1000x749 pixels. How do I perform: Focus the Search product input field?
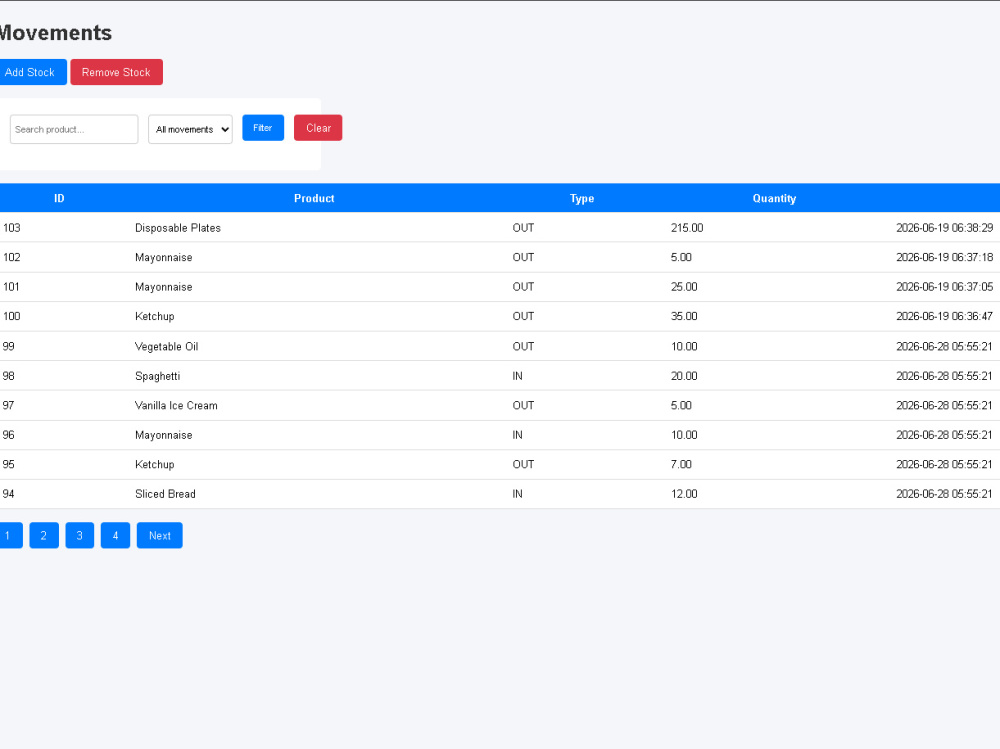point(74,130)
